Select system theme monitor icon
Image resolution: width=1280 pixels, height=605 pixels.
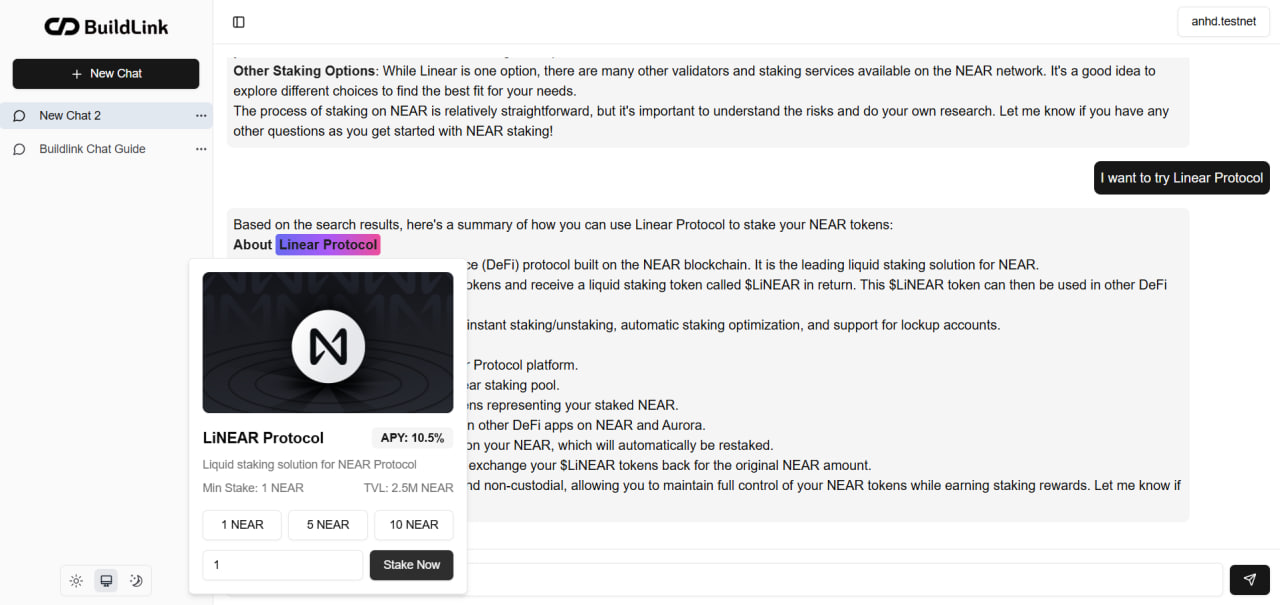(106, 580)
